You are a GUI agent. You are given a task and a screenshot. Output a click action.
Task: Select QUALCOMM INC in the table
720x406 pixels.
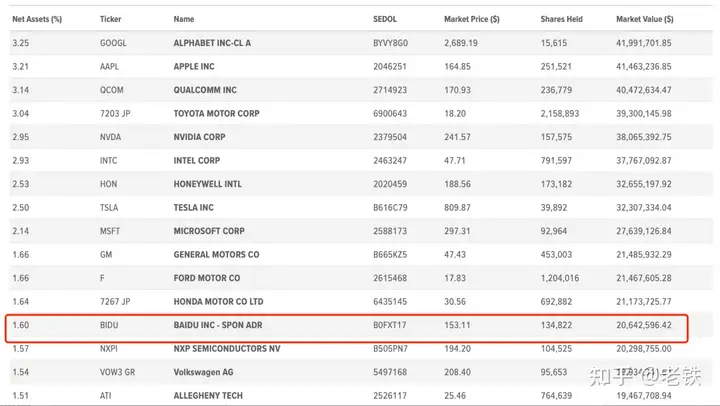[x=205, y=90]
